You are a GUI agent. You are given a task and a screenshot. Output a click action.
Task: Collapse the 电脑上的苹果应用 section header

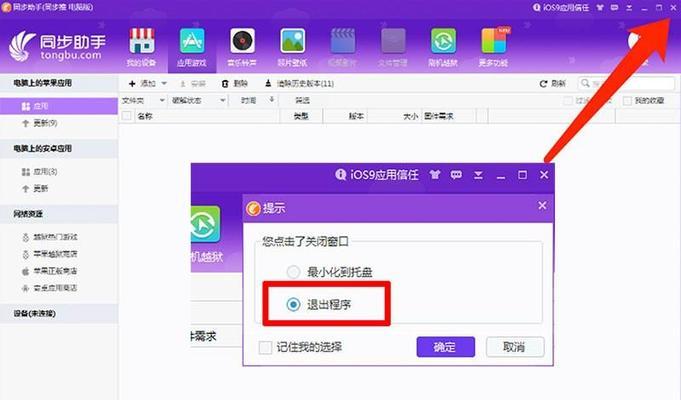point(59,83)
